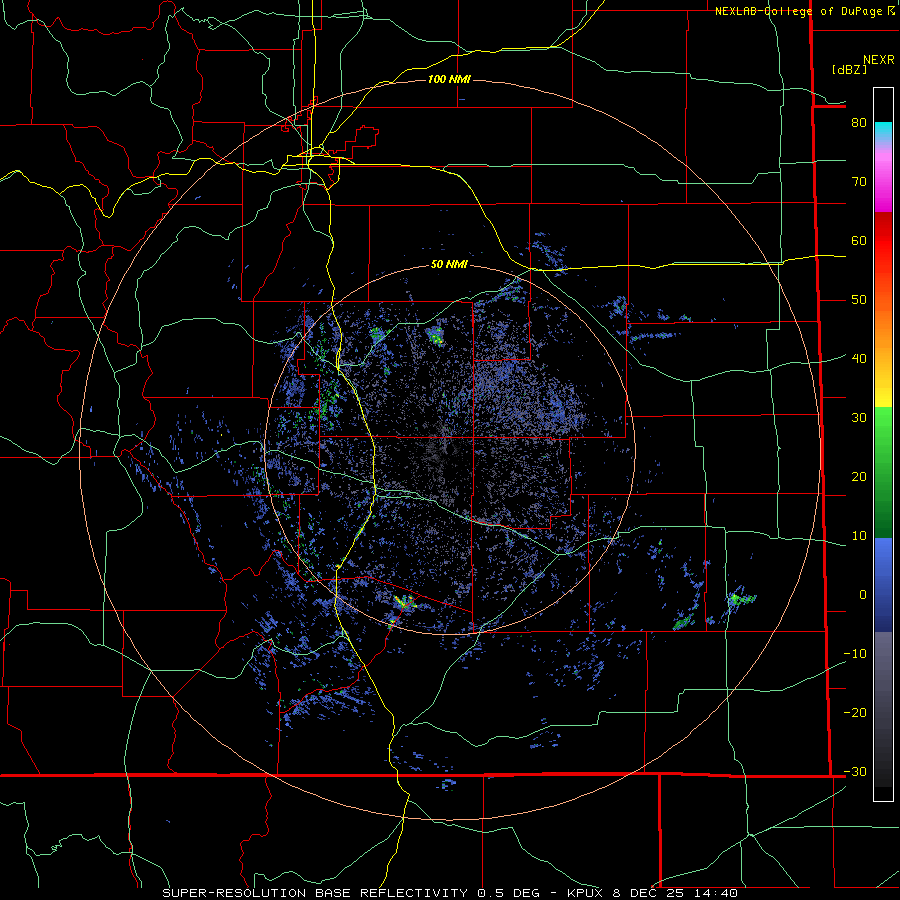
Task: Click the [dBZ] unit label
Action: (850, 69)
